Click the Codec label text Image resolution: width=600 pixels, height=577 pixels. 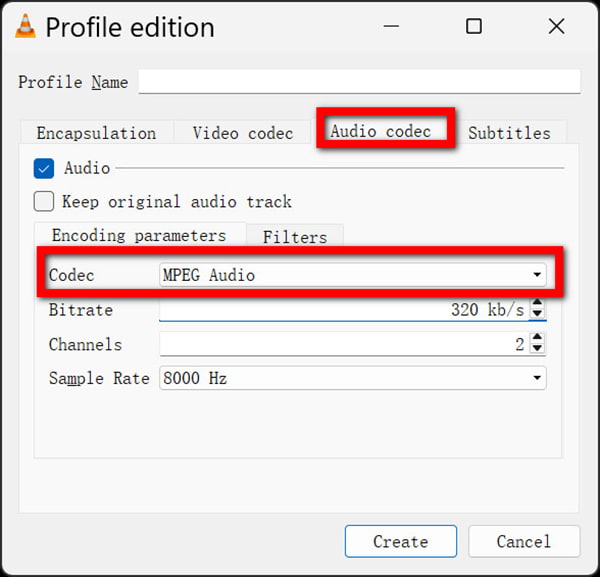pyautogui.click(x=72, y=275)
